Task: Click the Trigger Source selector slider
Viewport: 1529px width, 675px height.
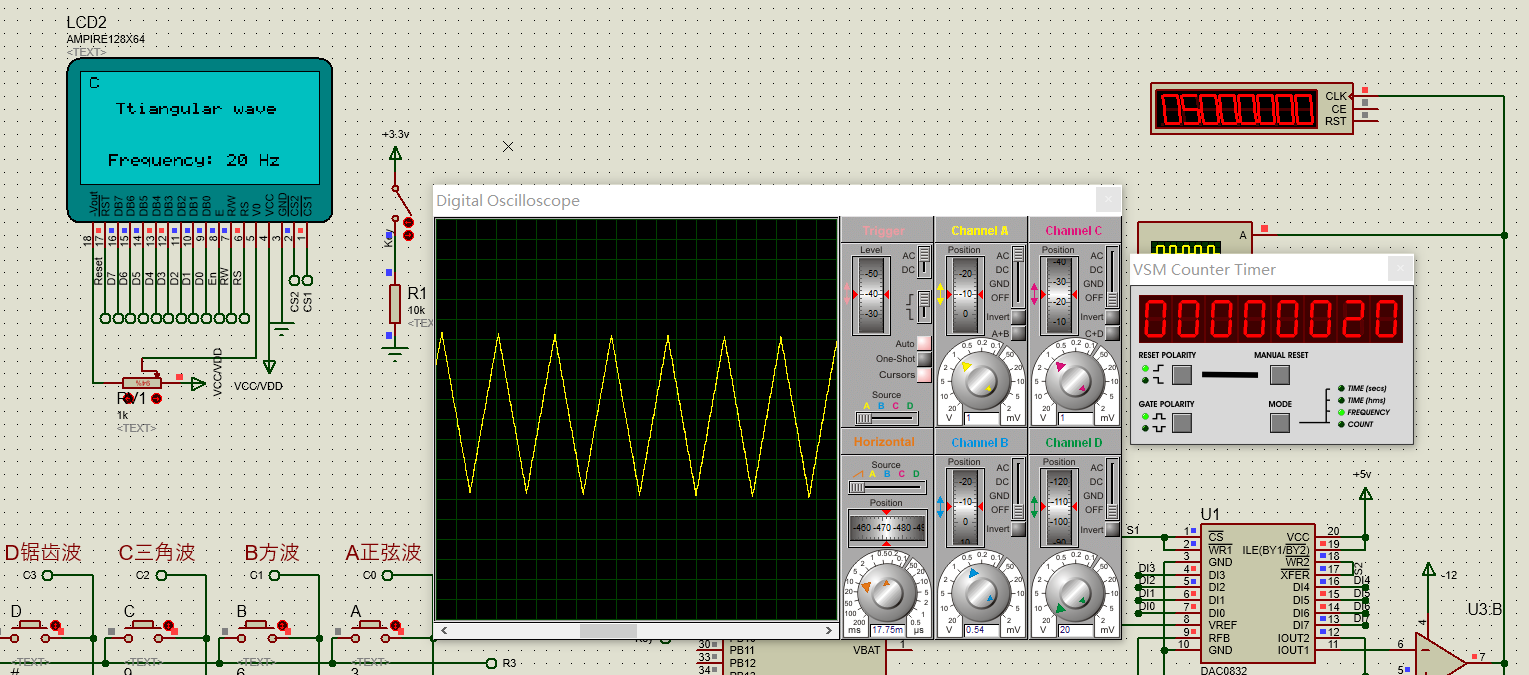Action: [x=885, y=418]
